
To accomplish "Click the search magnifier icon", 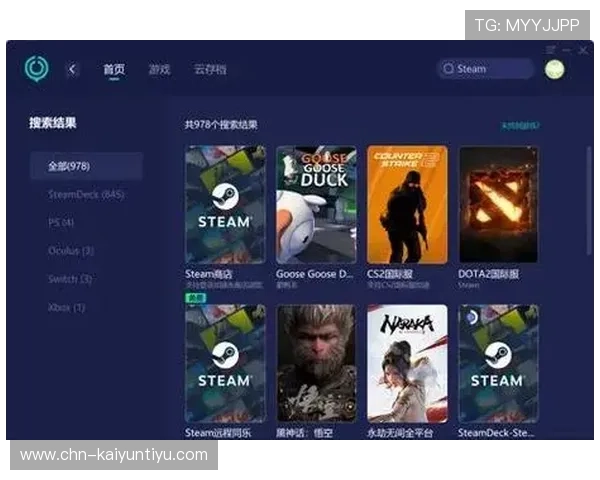I will pyautogui.click(x=448, y=69).
